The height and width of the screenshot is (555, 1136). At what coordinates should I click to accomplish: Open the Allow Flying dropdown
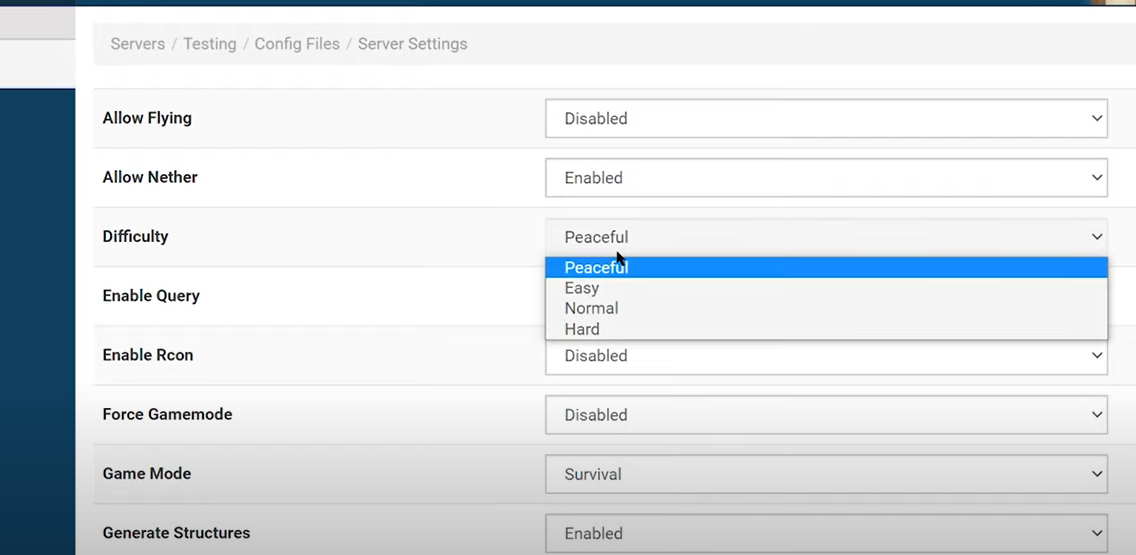825,118
